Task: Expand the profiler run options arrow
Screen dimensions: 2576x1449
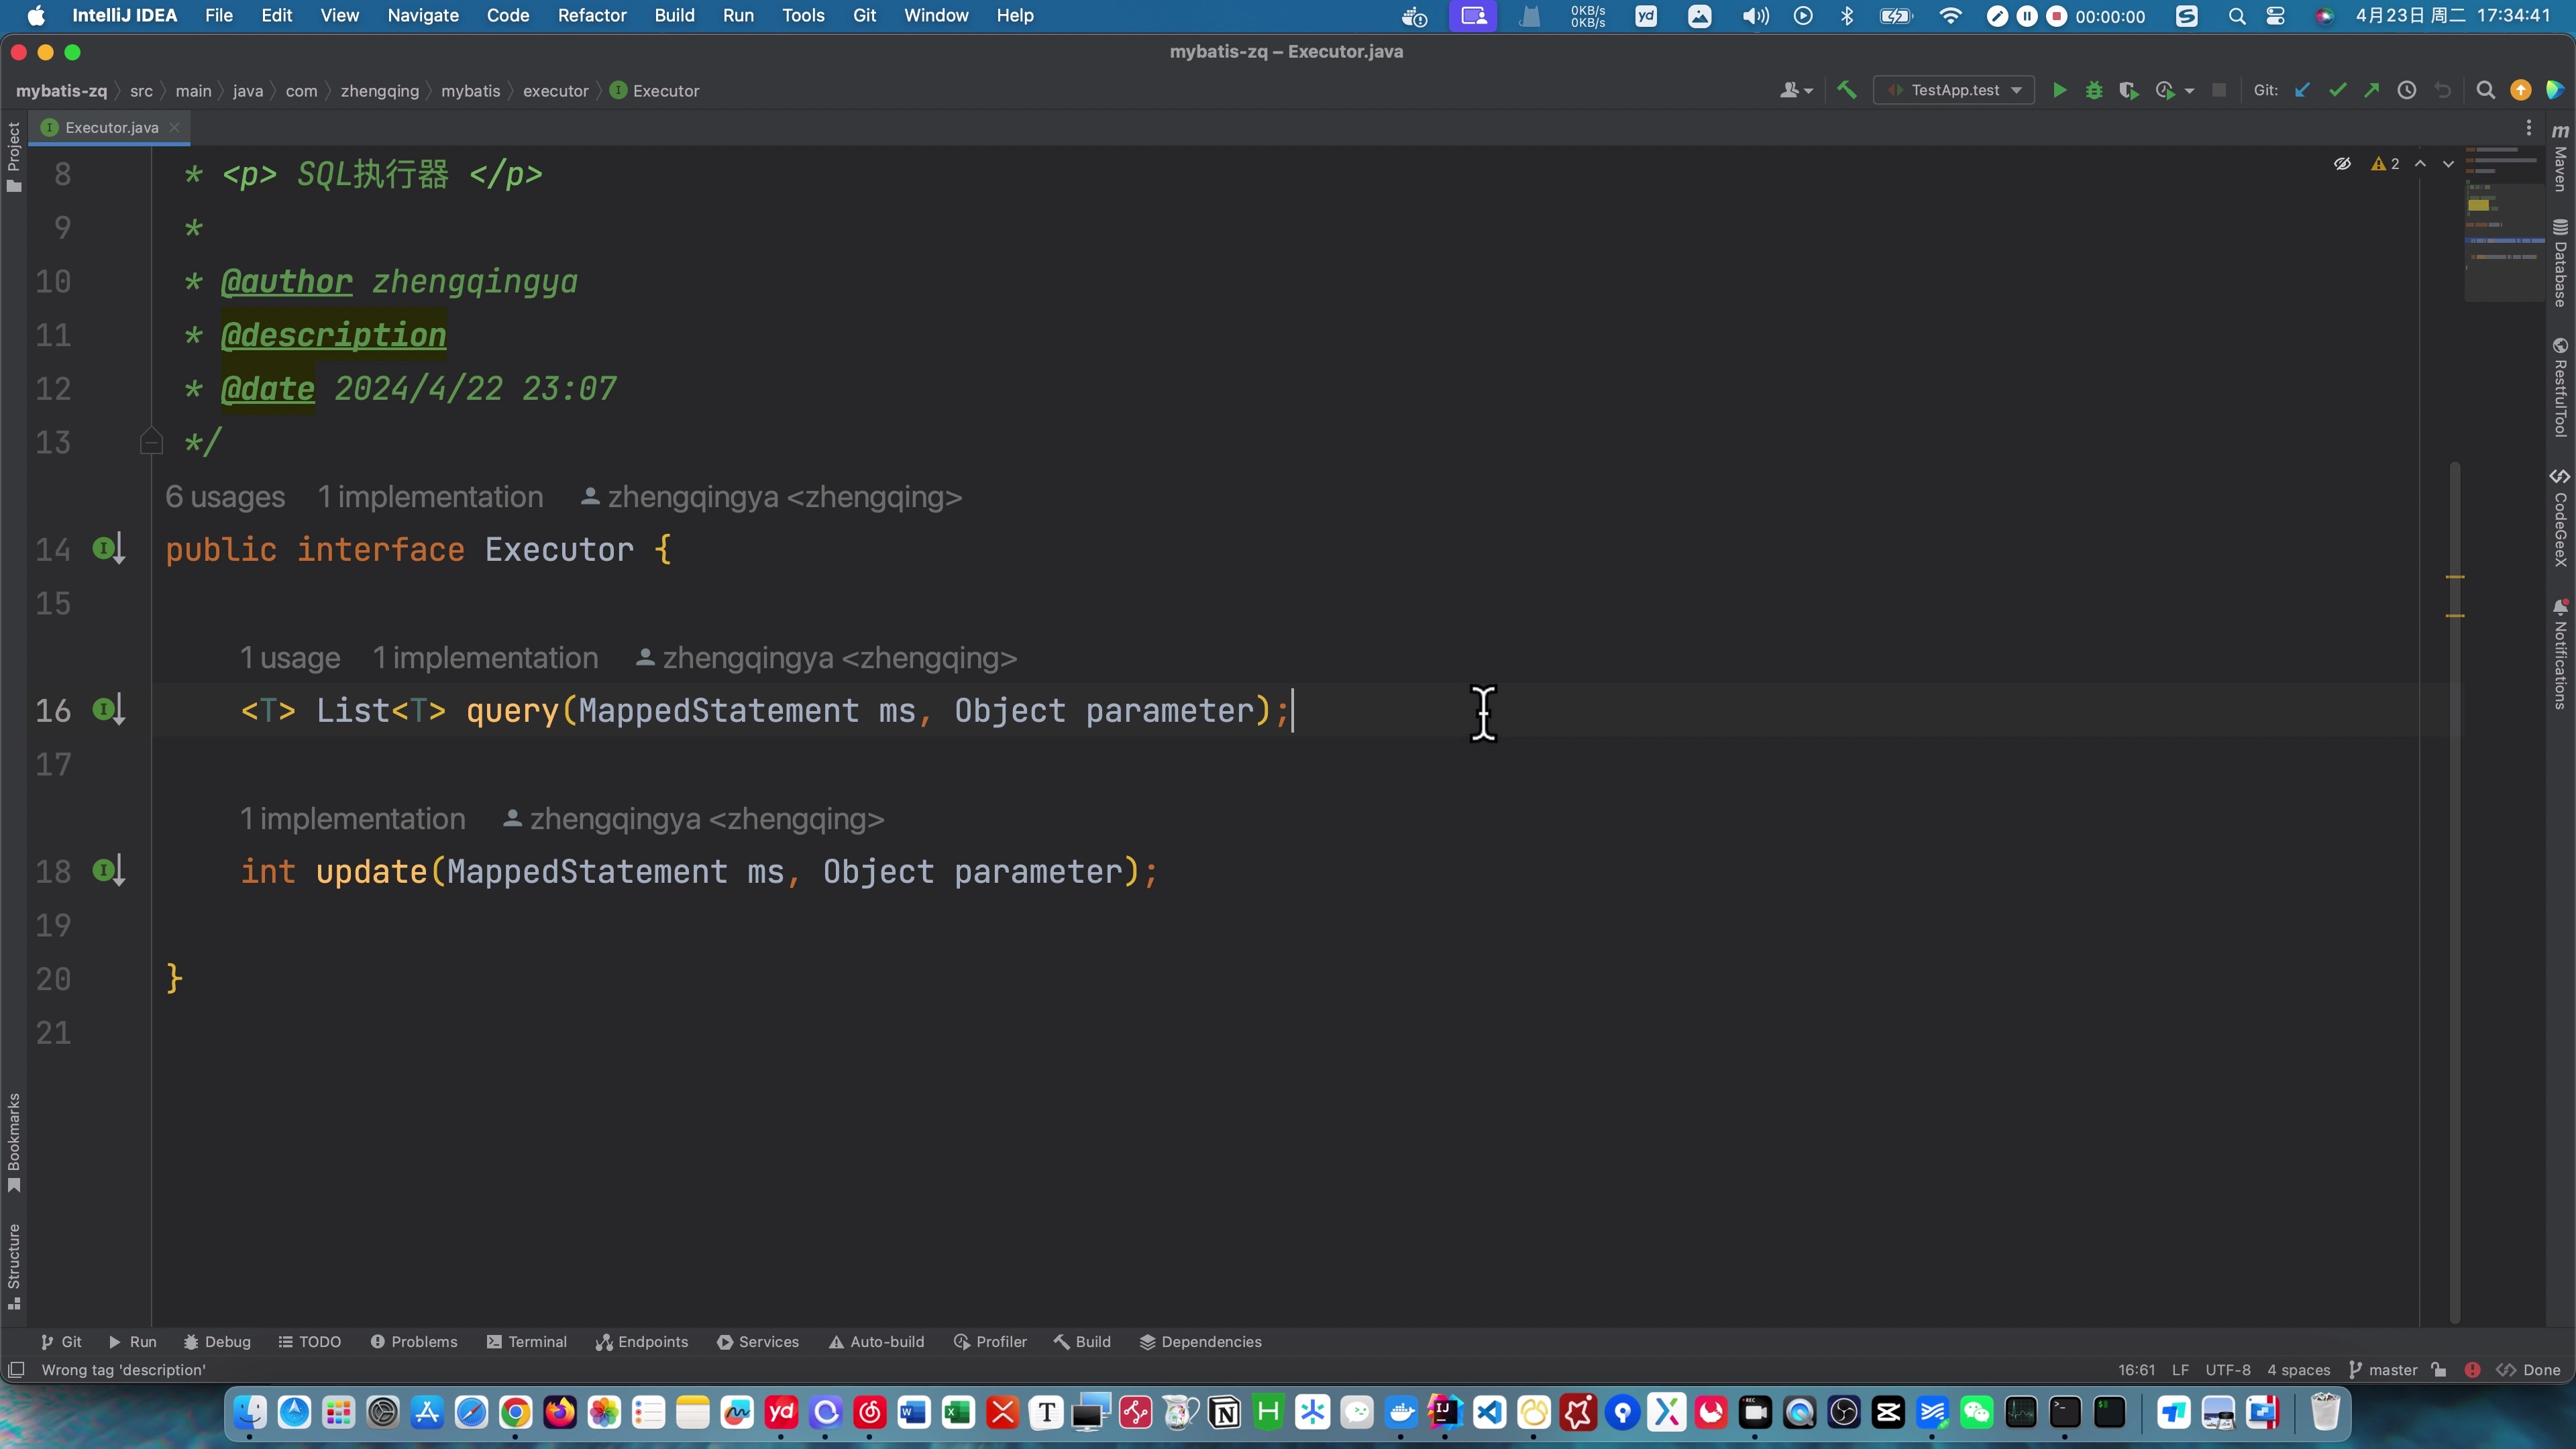Action: tap(2190, 90)
